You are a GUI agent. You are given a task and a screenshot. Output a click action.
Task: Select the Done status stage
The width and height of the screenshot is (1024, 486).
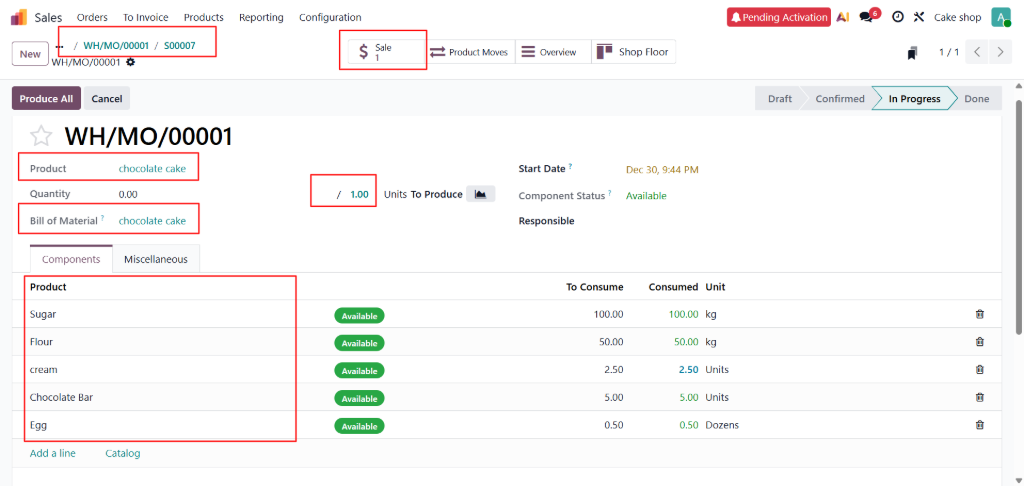[976, 99]
